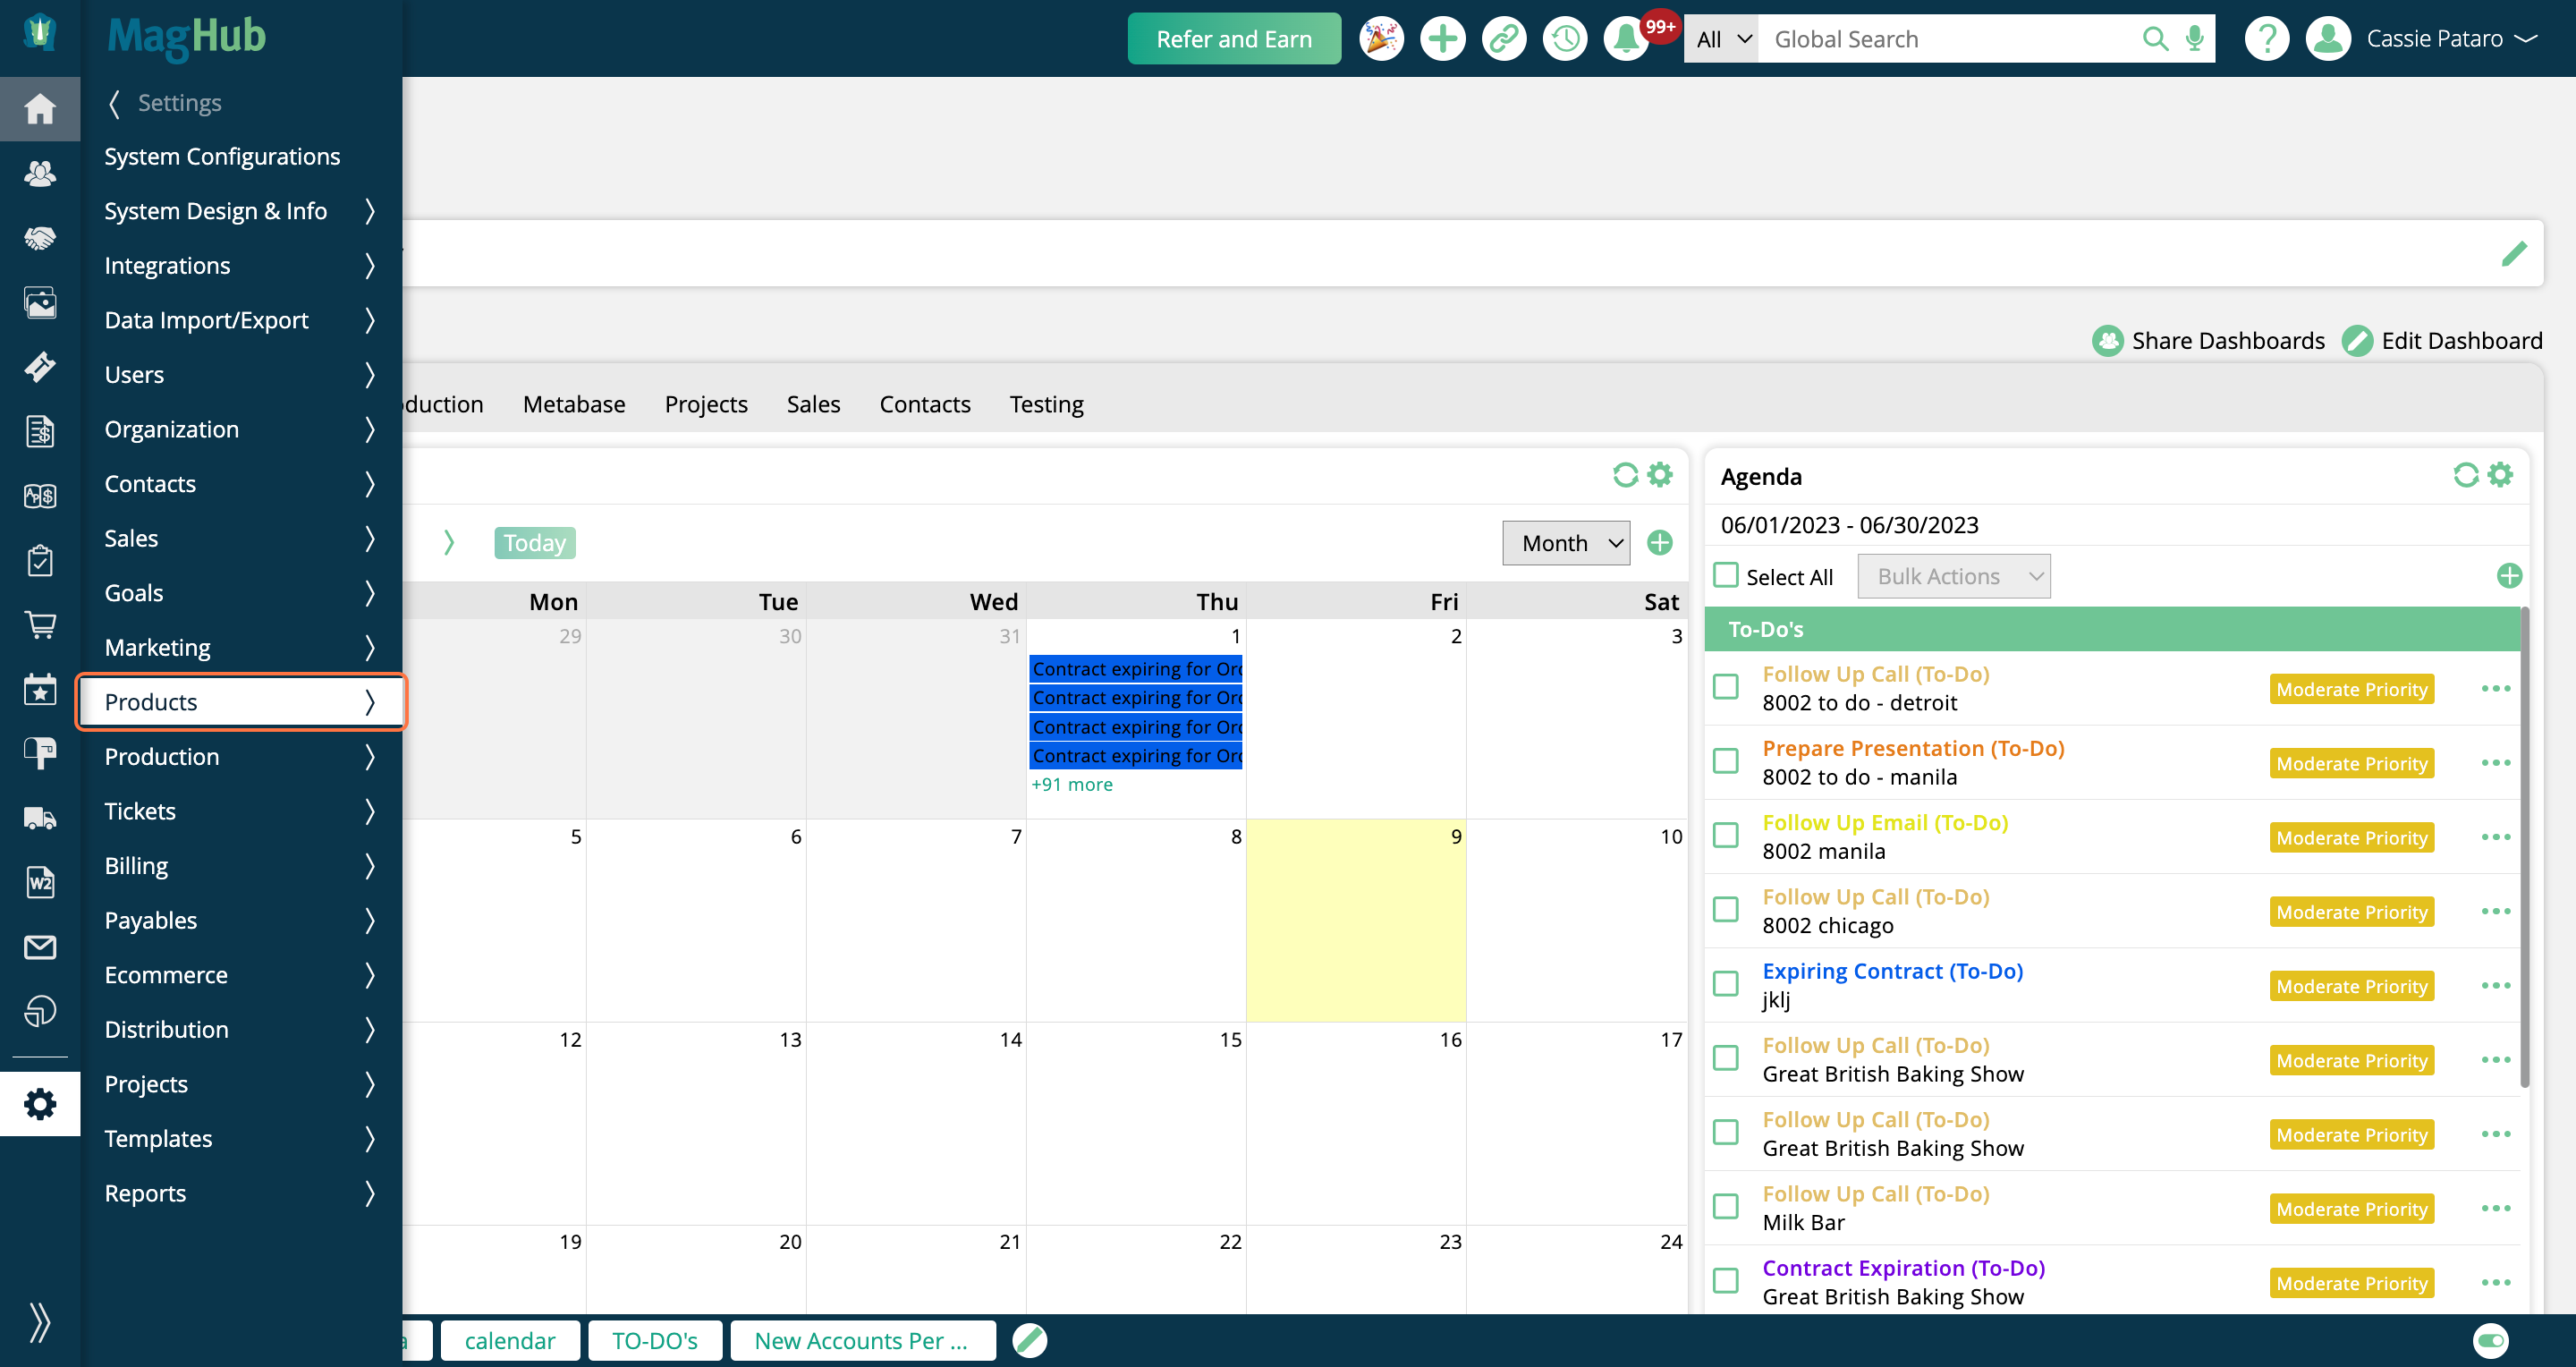Screen dimensions: 2576x1367
Task: Click the Today button on calendar
Action: pos(535,543)
